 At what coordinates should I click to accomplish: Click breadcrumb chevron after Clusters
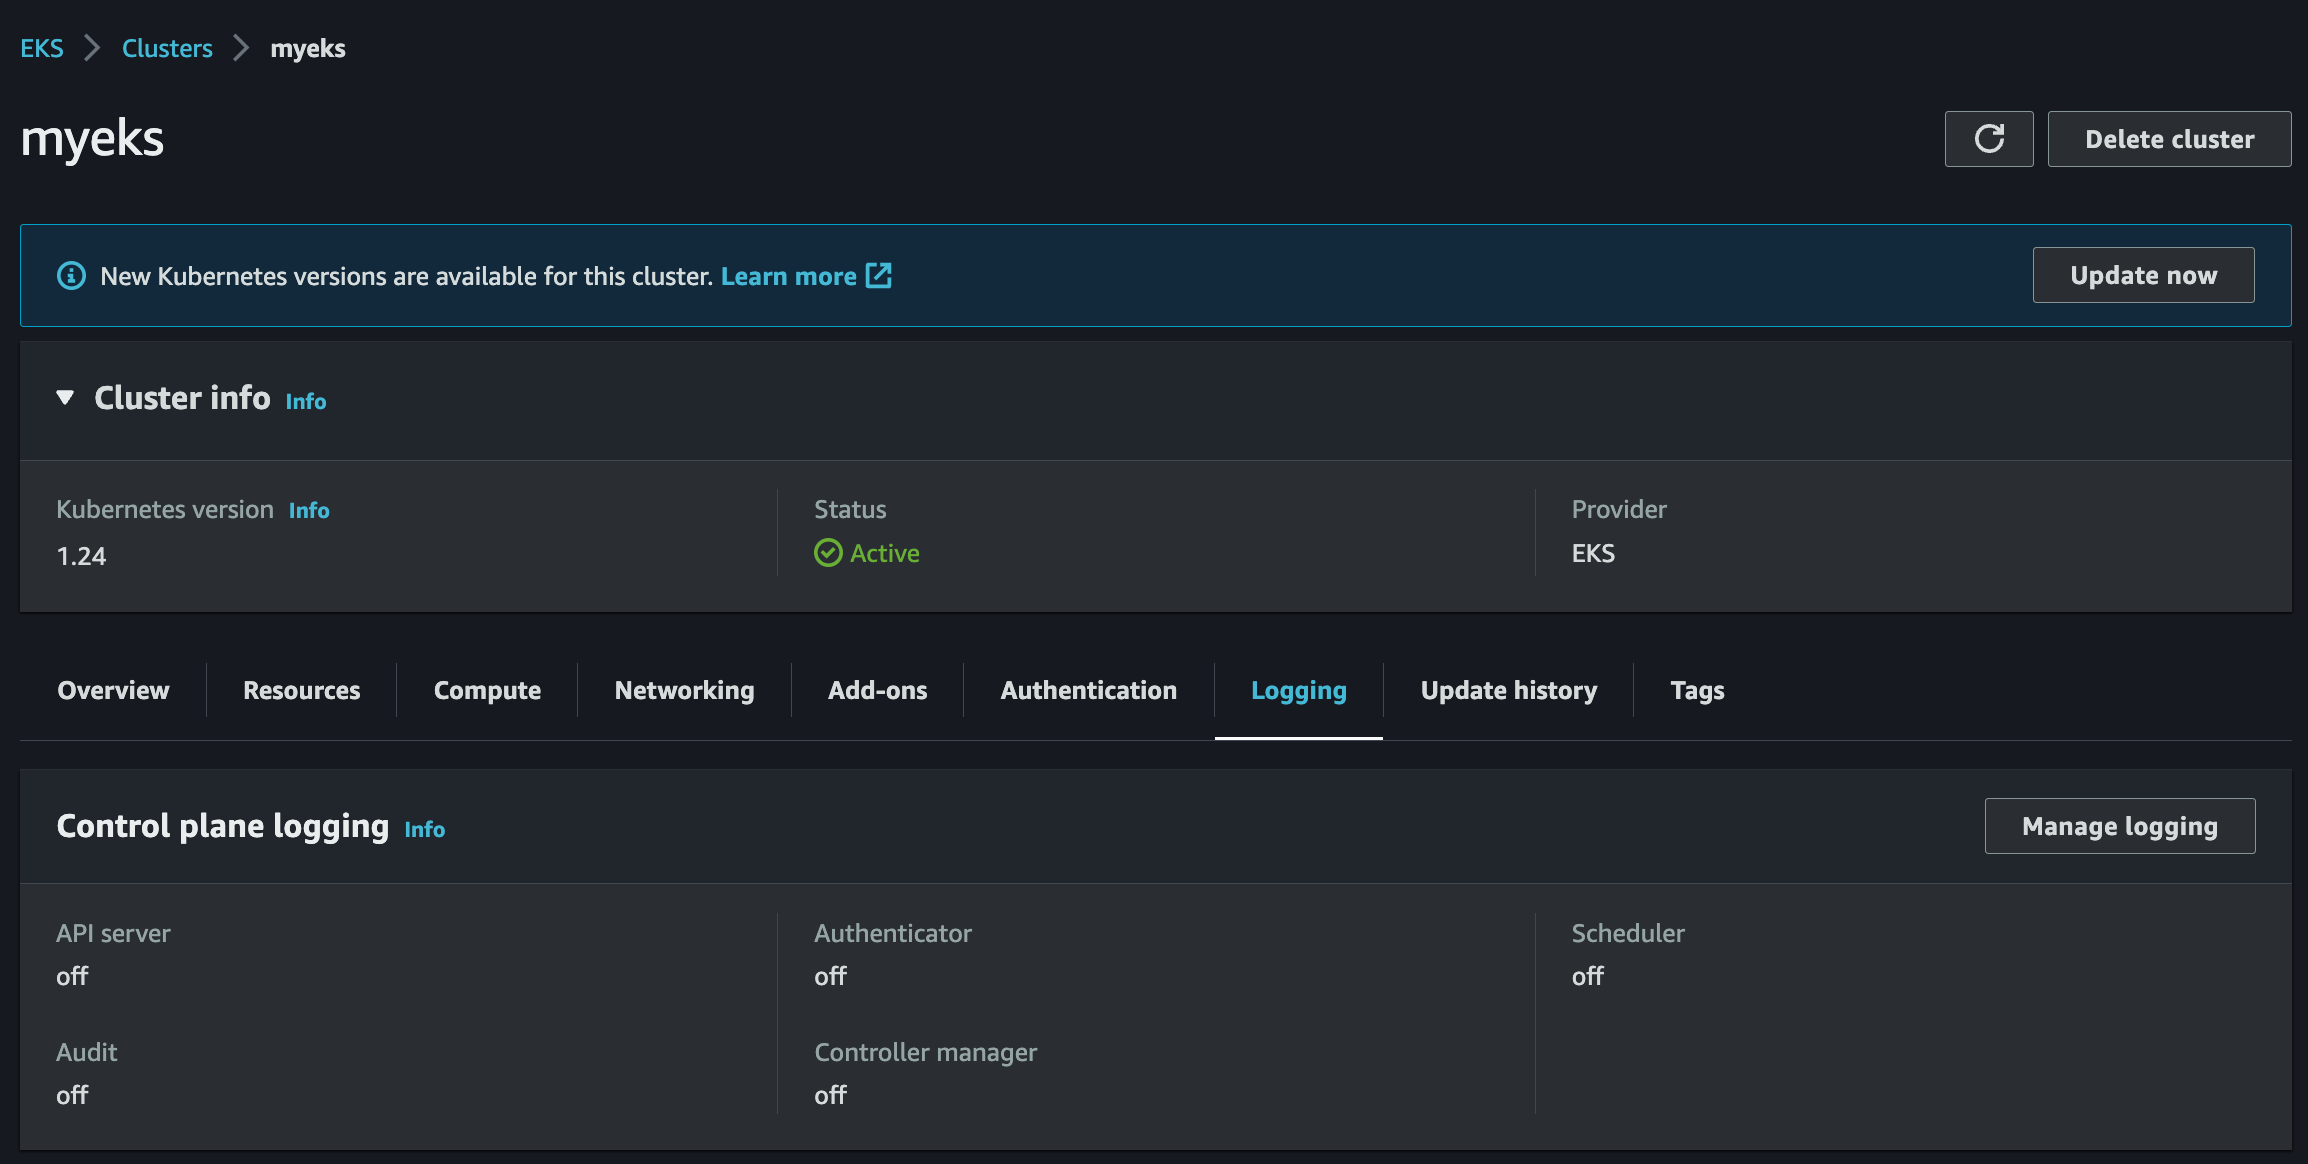click(x=241, y=48)
